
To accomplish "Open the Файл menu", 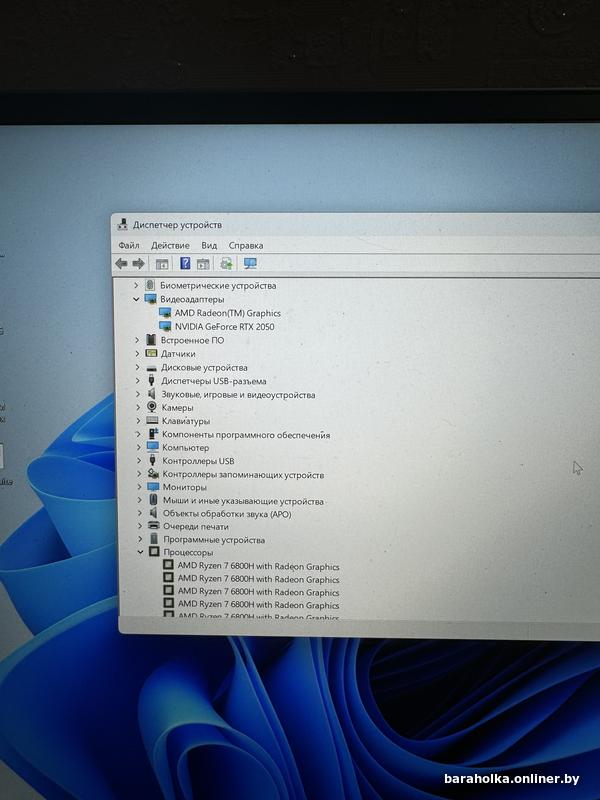I will click(129, 245).
